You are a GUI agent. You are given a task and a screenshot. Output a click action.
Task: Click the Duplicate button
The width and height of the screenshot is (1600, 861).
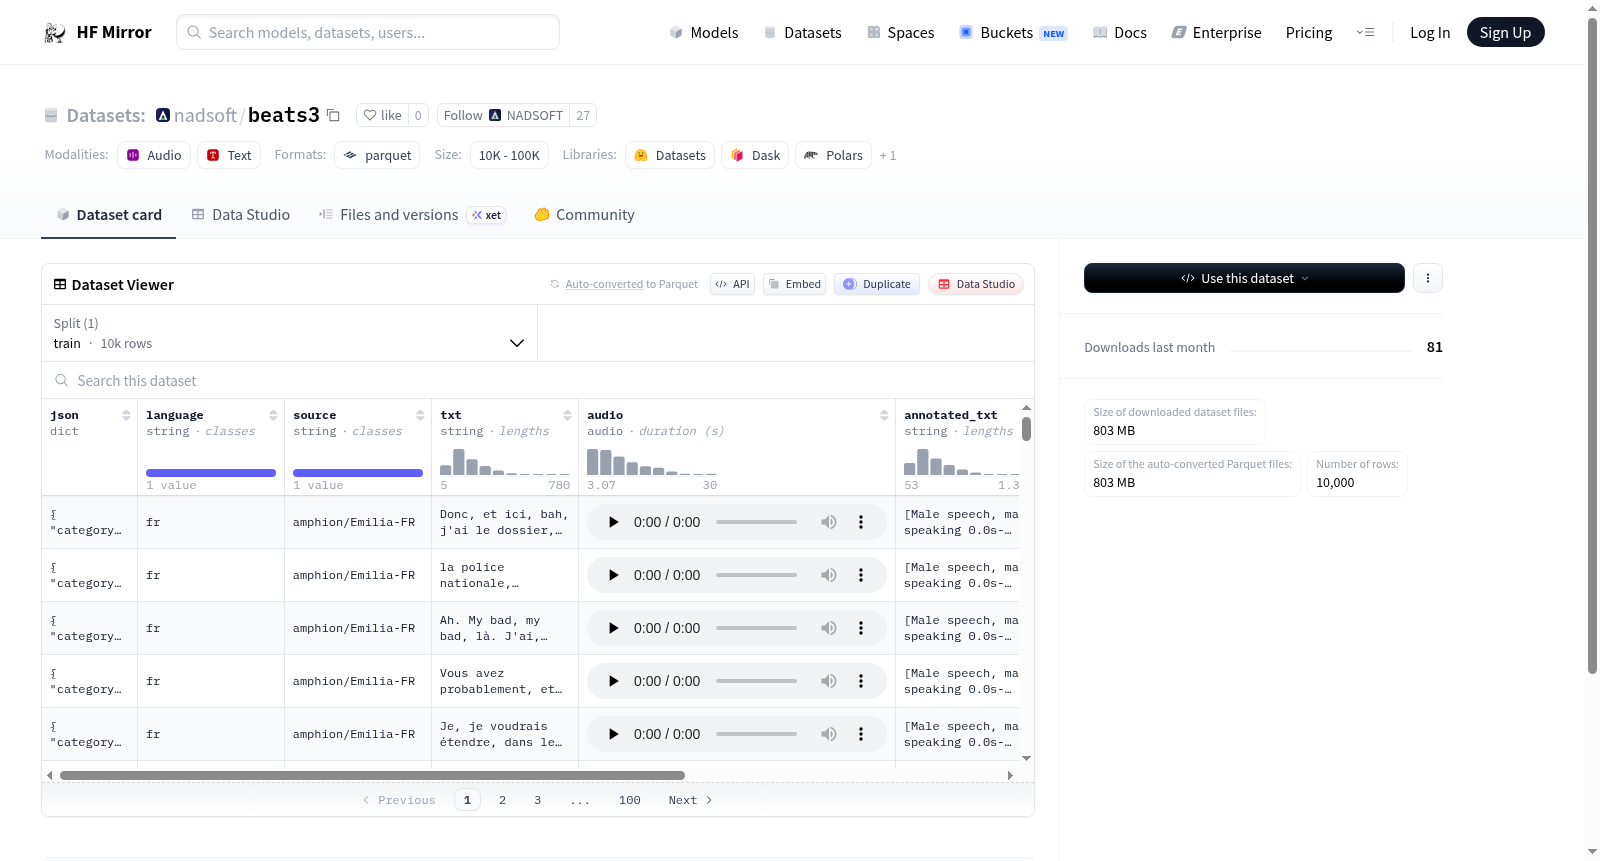(877, 284)
